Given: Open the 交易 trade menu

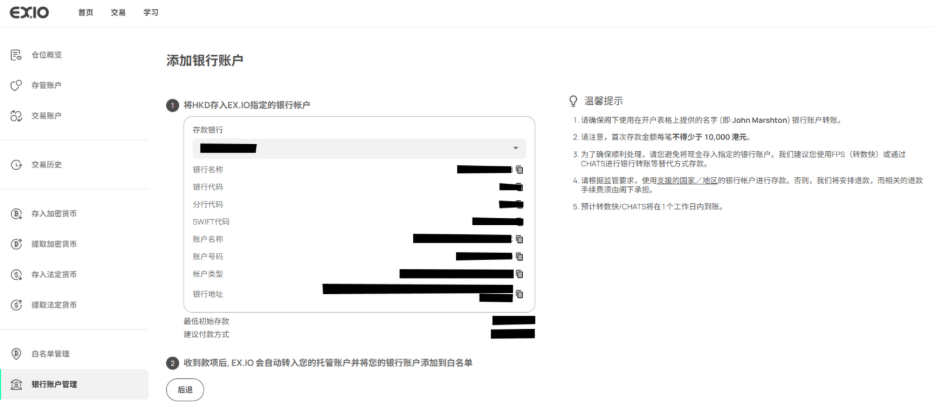Looking at the screenshot, I should (x=118, y=13).
